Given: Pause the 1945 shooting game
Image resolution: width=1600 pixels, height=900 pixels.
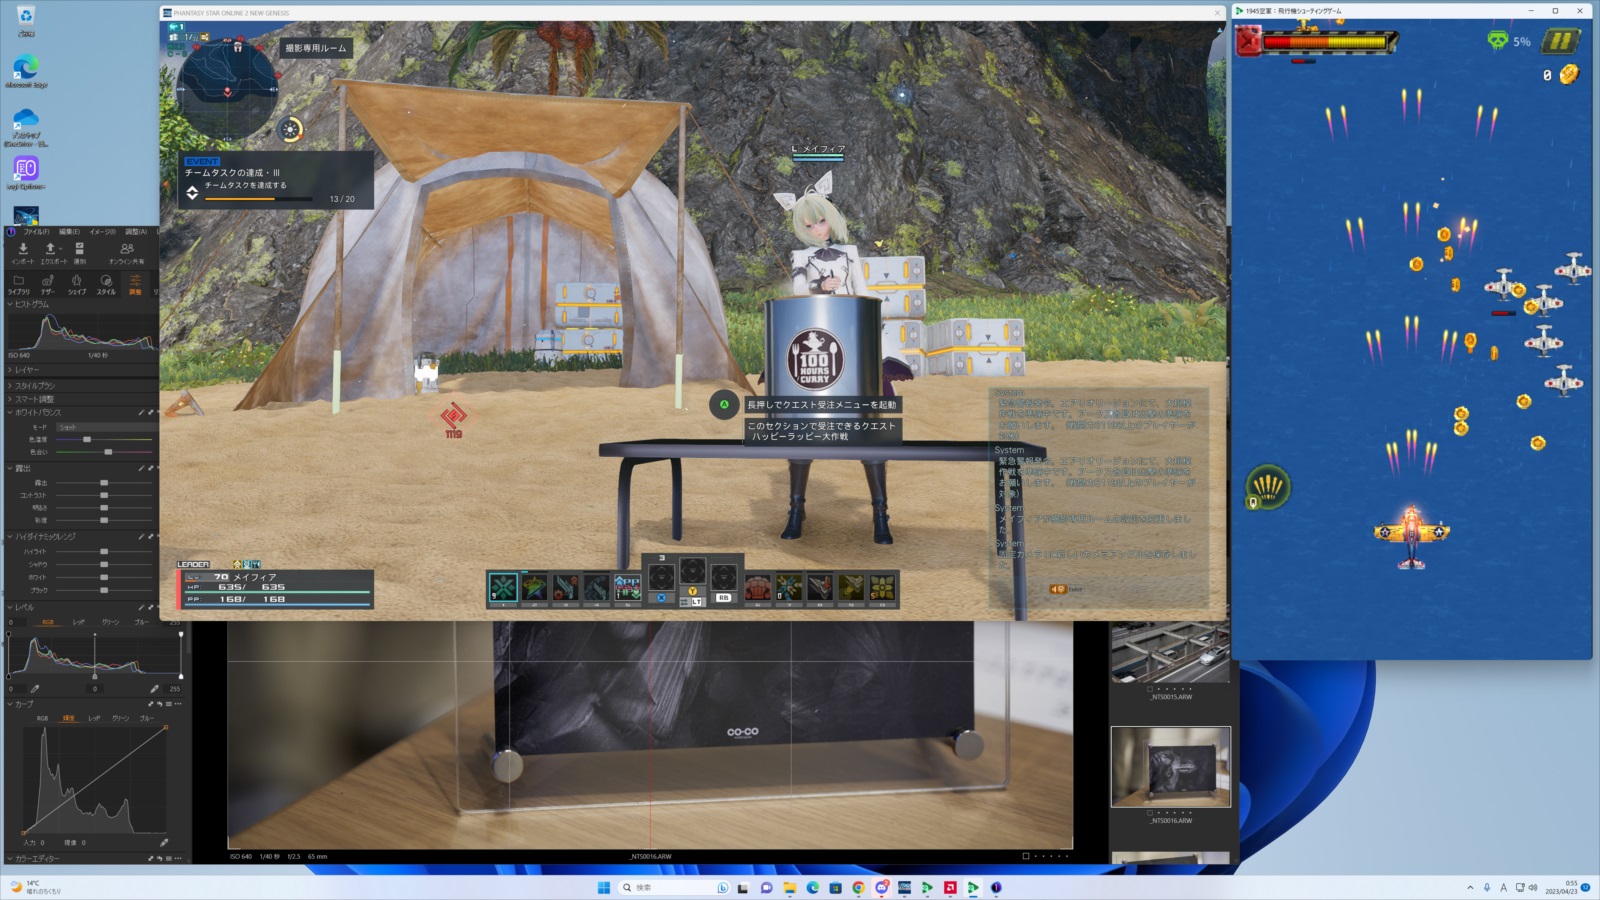Looking at the screenshot, I should click(x=1560, y=41).
